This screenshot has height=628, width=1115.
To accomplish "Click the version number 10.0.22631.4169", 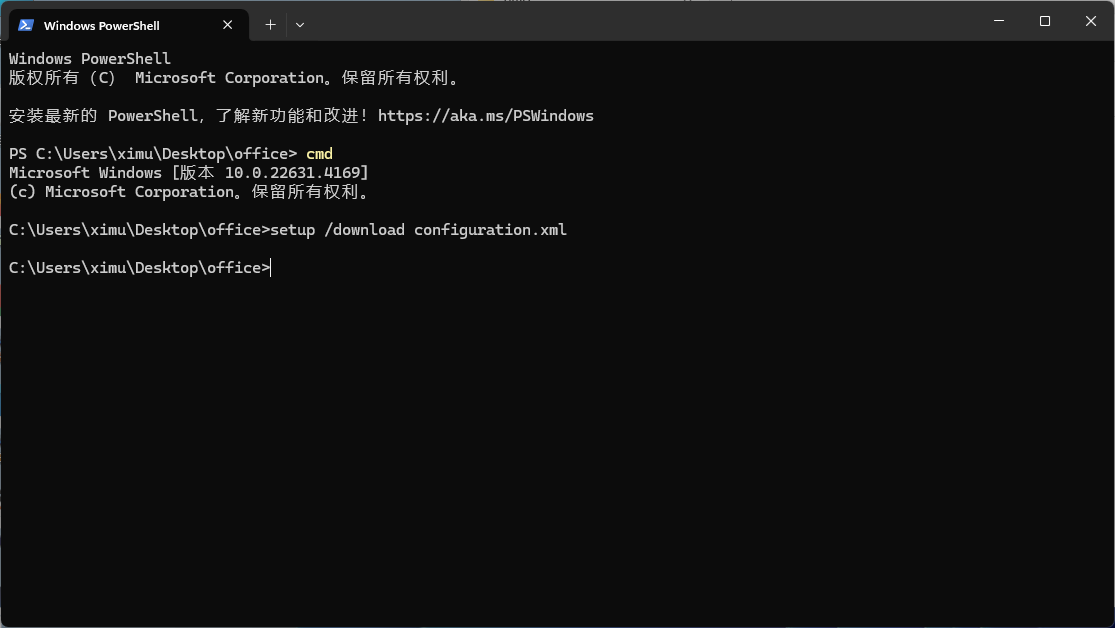I will (x=293, y=173).
